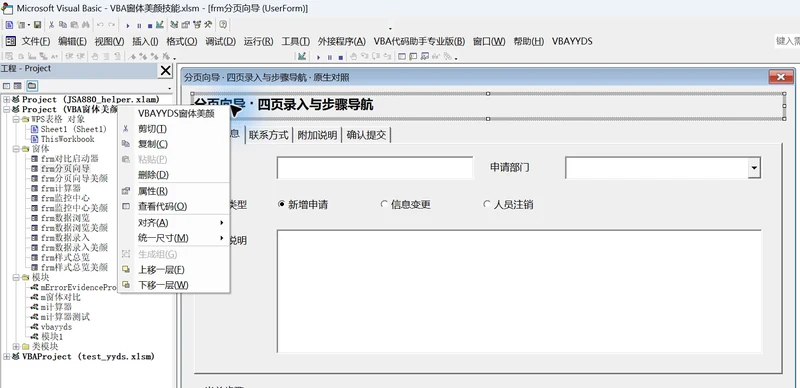Open the 文件(F) menu
Screen dimensions: 800x388
(36, 41)
